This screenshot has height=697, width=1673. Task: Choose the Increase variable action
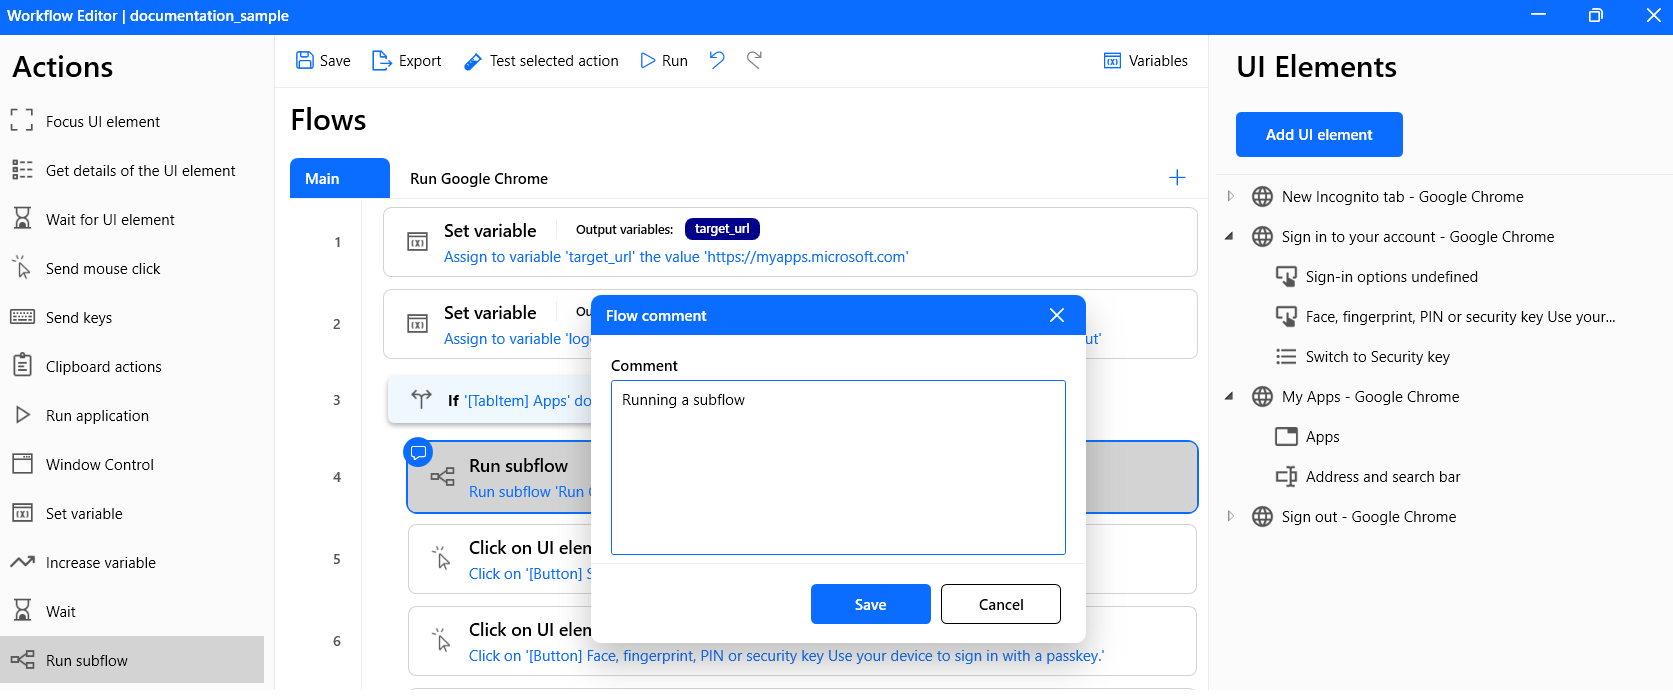tap(132, 562)
